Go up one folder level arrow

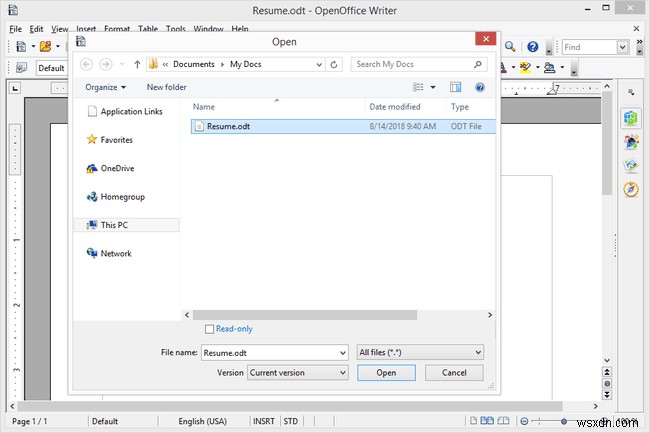[x=137, y=64]
